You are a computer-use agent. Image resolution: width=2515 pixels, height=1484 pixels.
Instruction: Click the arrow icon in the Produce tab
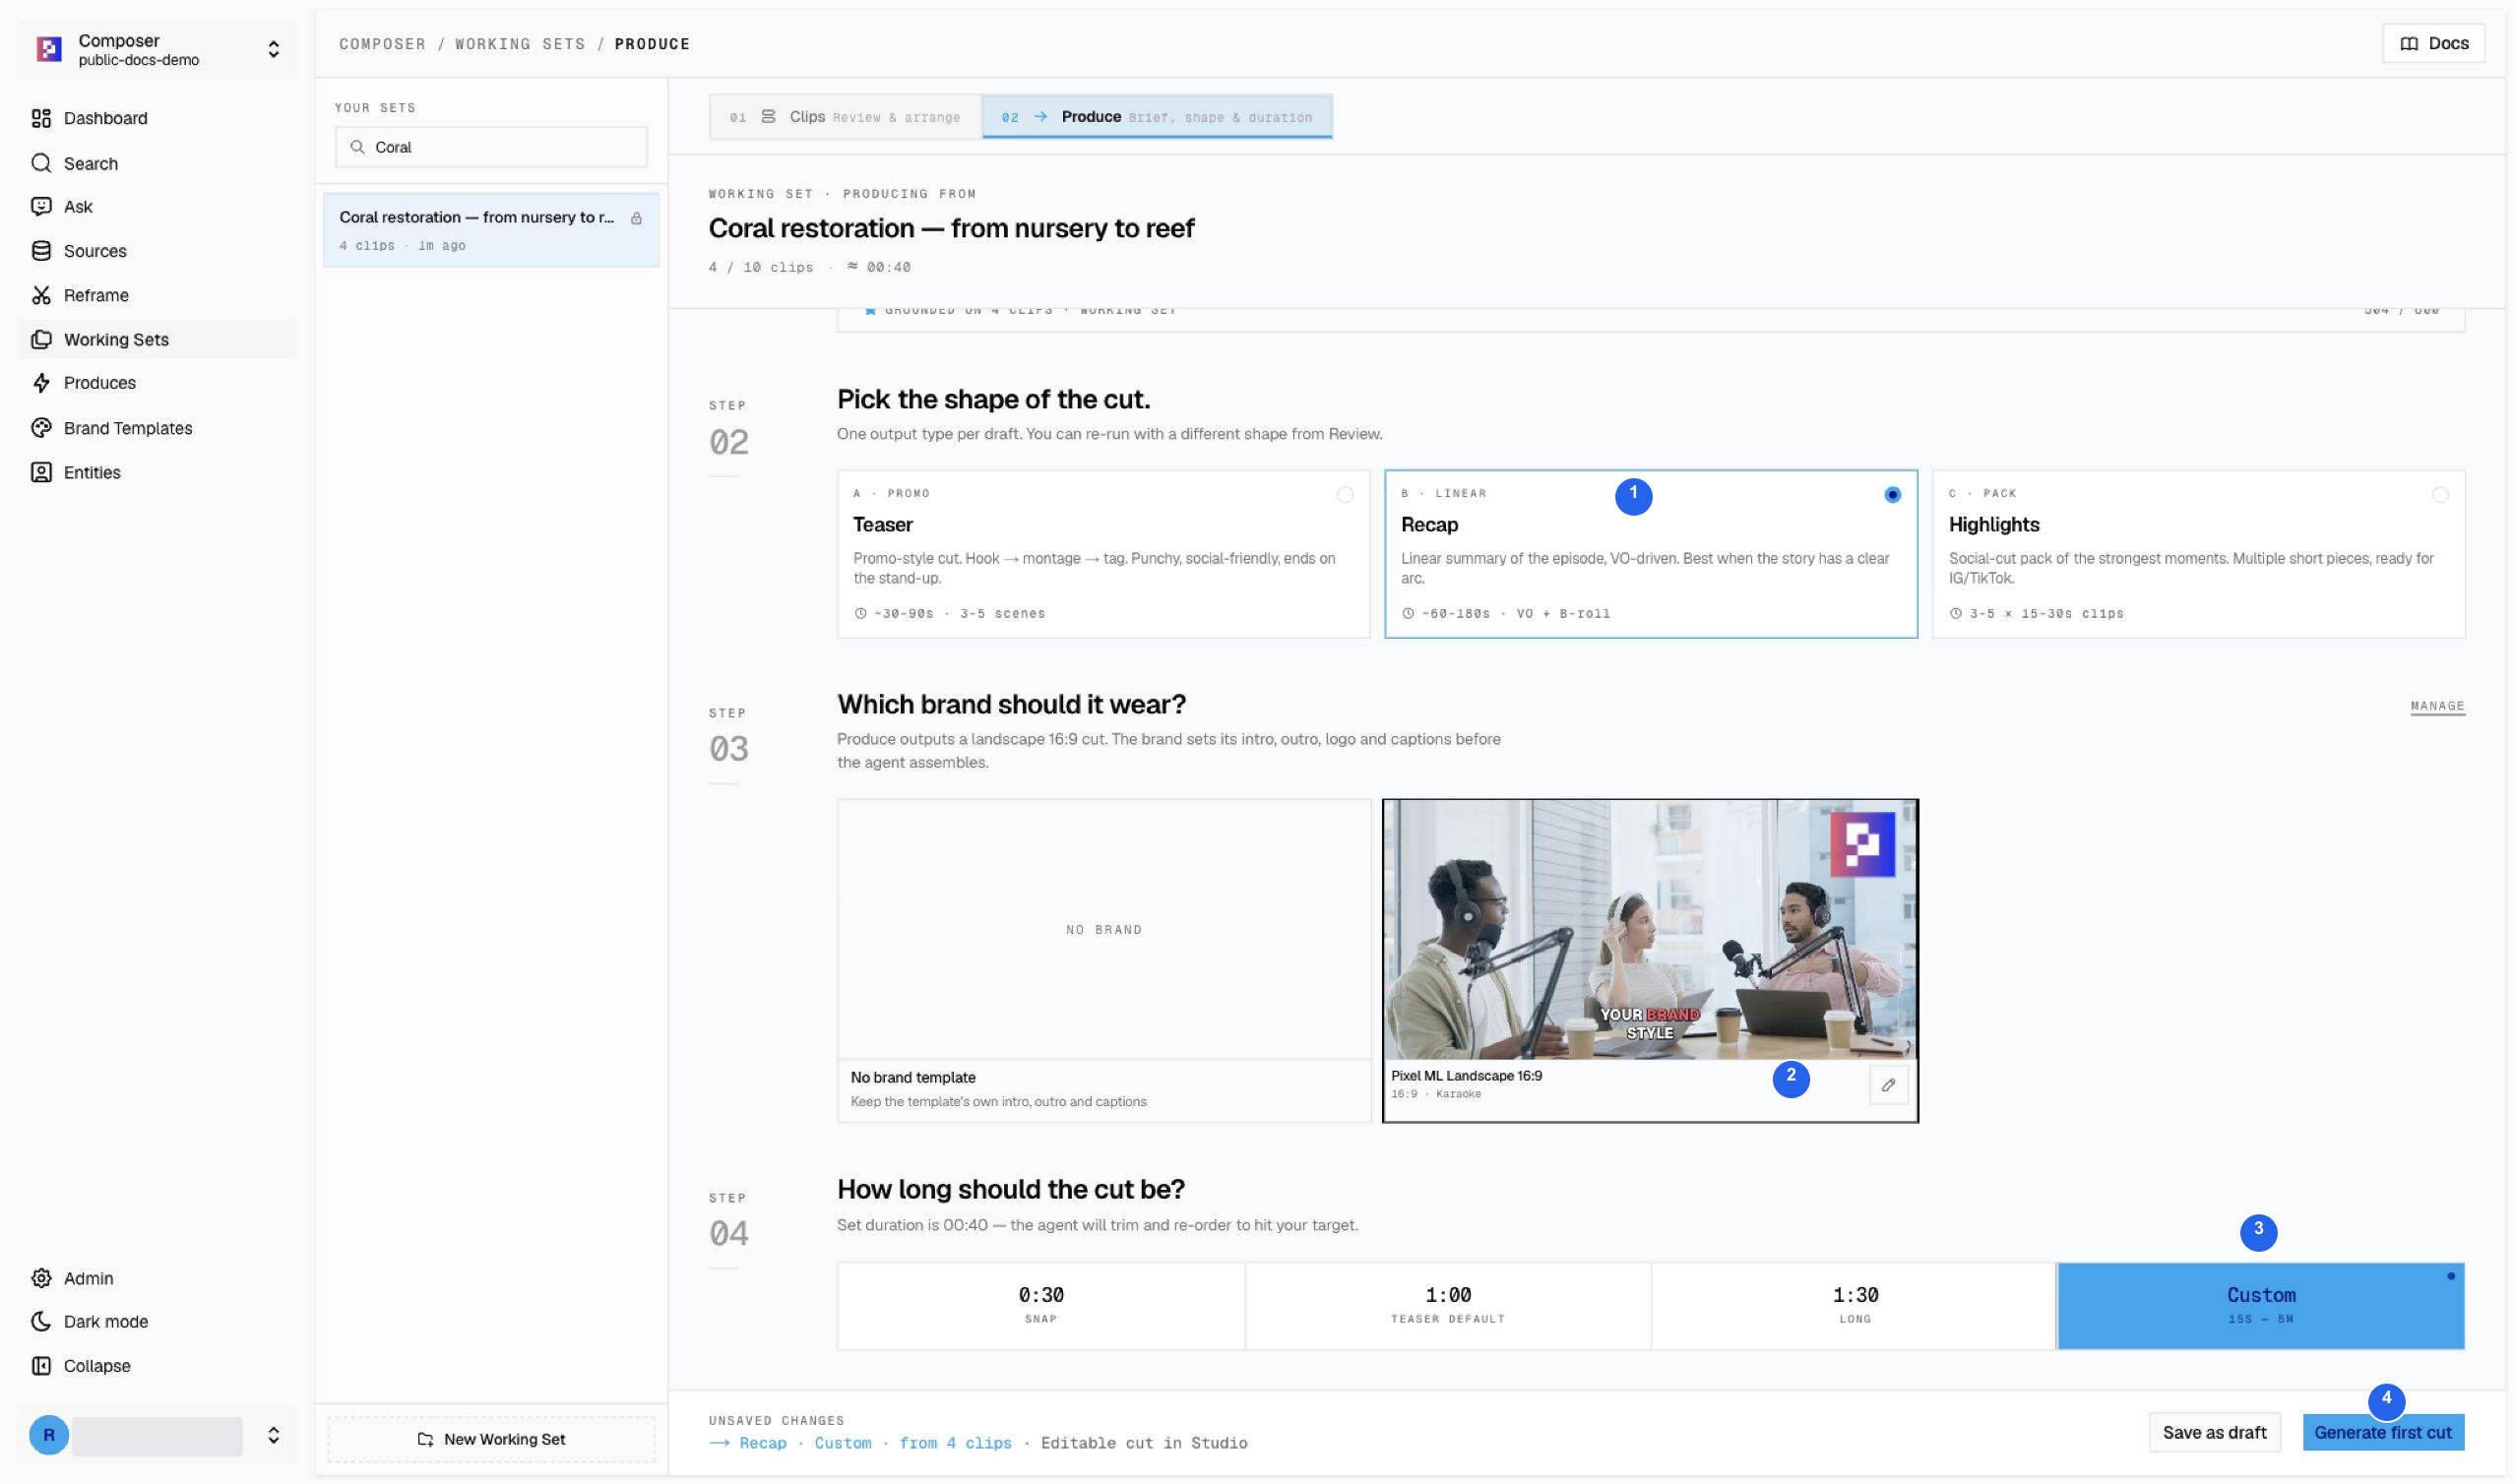pyautogui.click(x=1040, y=117)
